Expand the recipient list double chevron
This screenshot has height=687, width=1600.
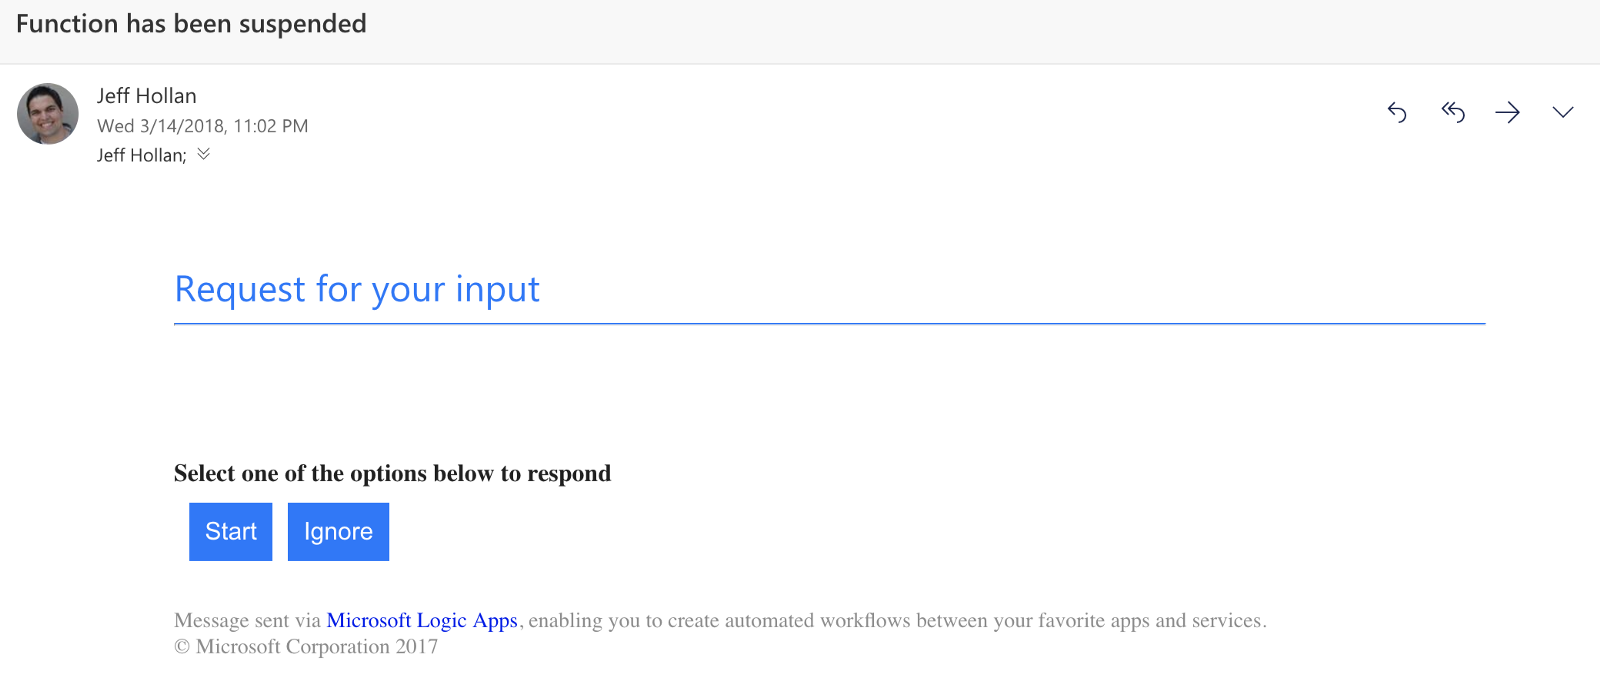204,154
